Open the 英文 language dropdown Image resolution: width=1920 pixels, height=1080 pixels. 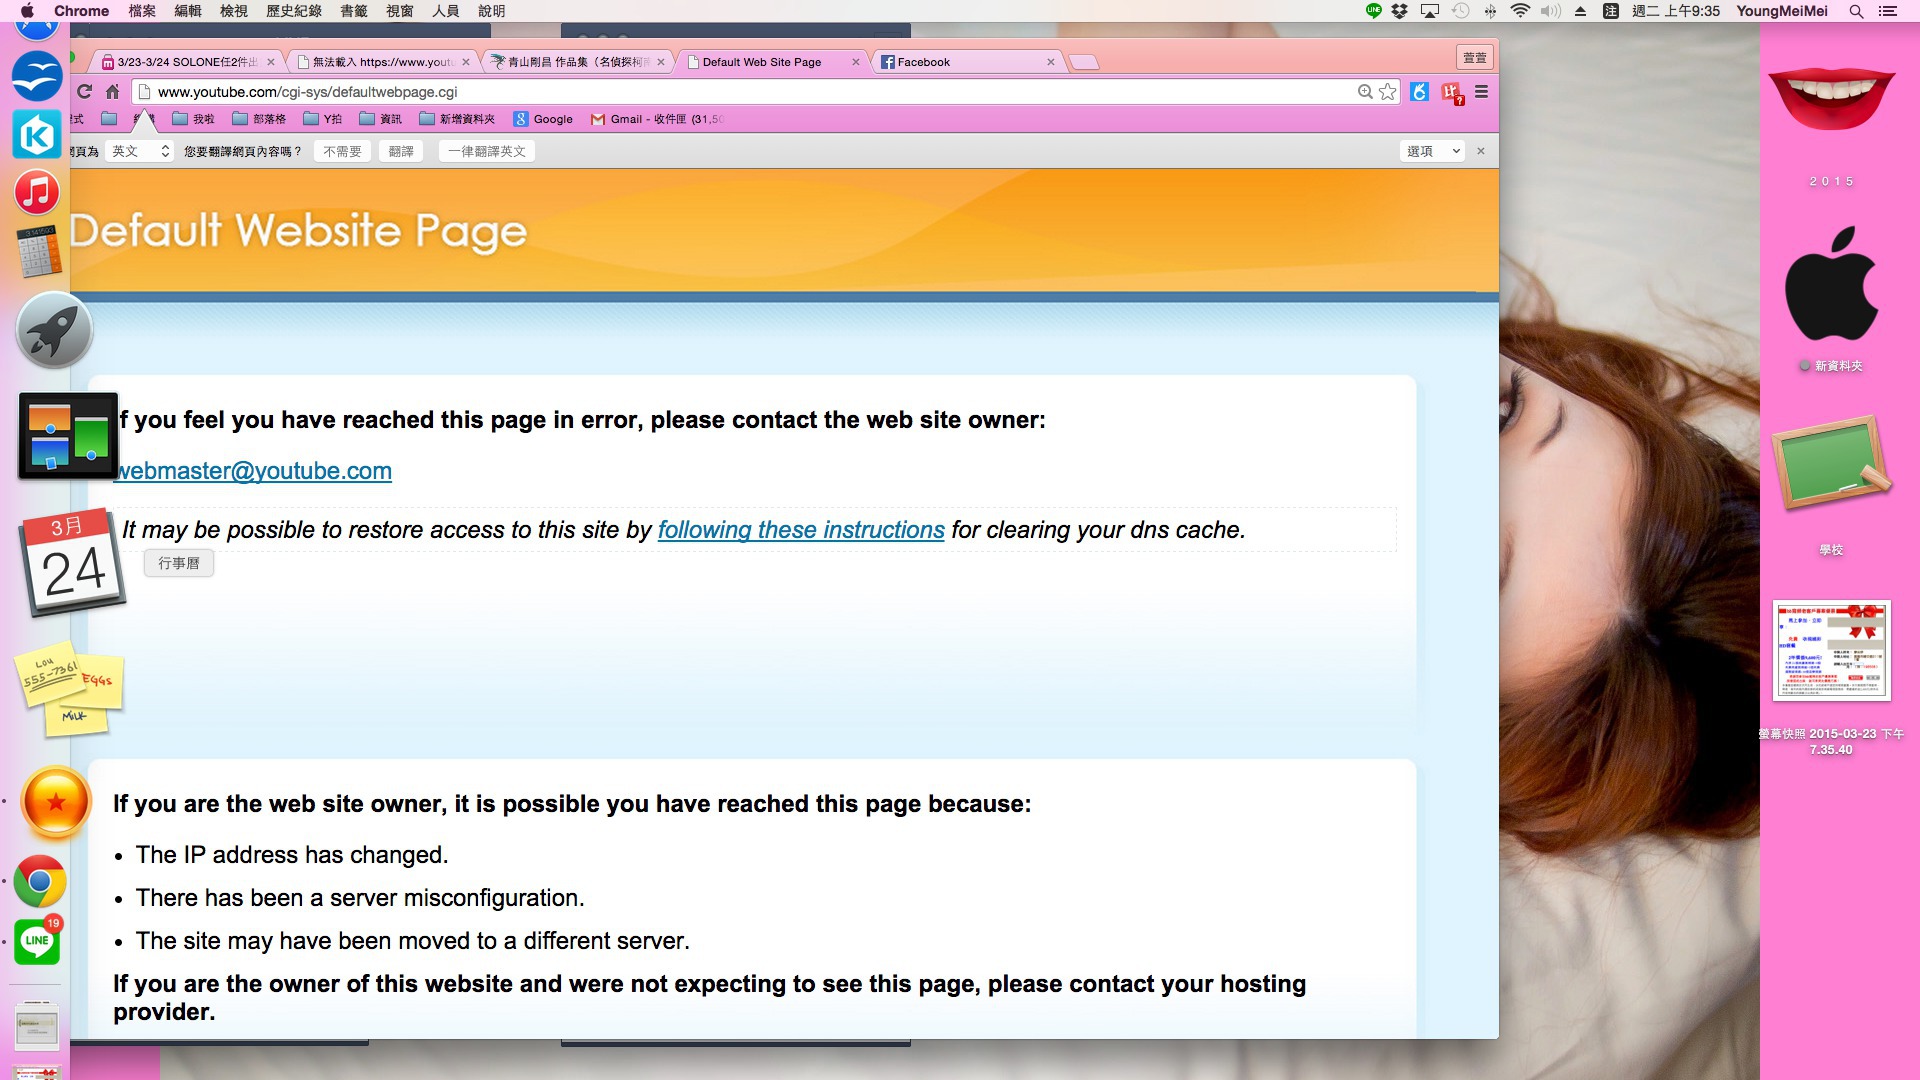click(x=141, y=151)
